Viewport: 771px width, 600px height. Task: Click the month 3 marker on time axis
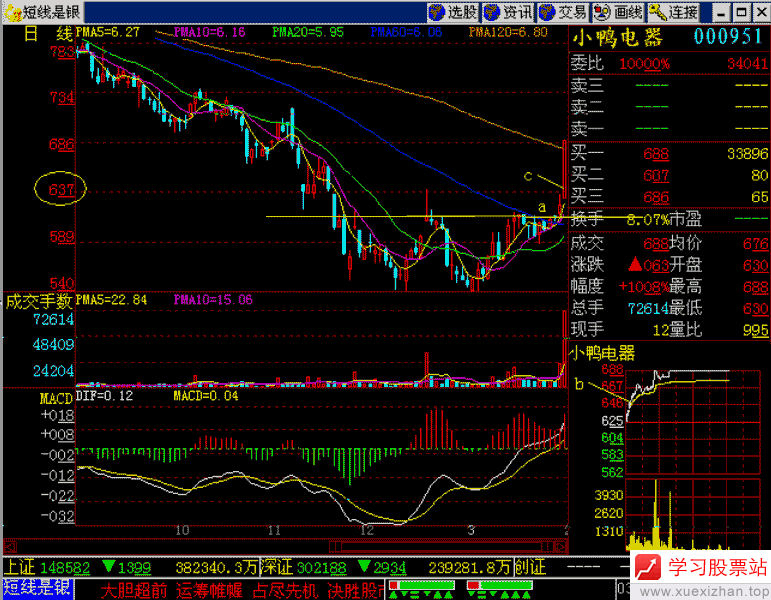tap(471, 531)
